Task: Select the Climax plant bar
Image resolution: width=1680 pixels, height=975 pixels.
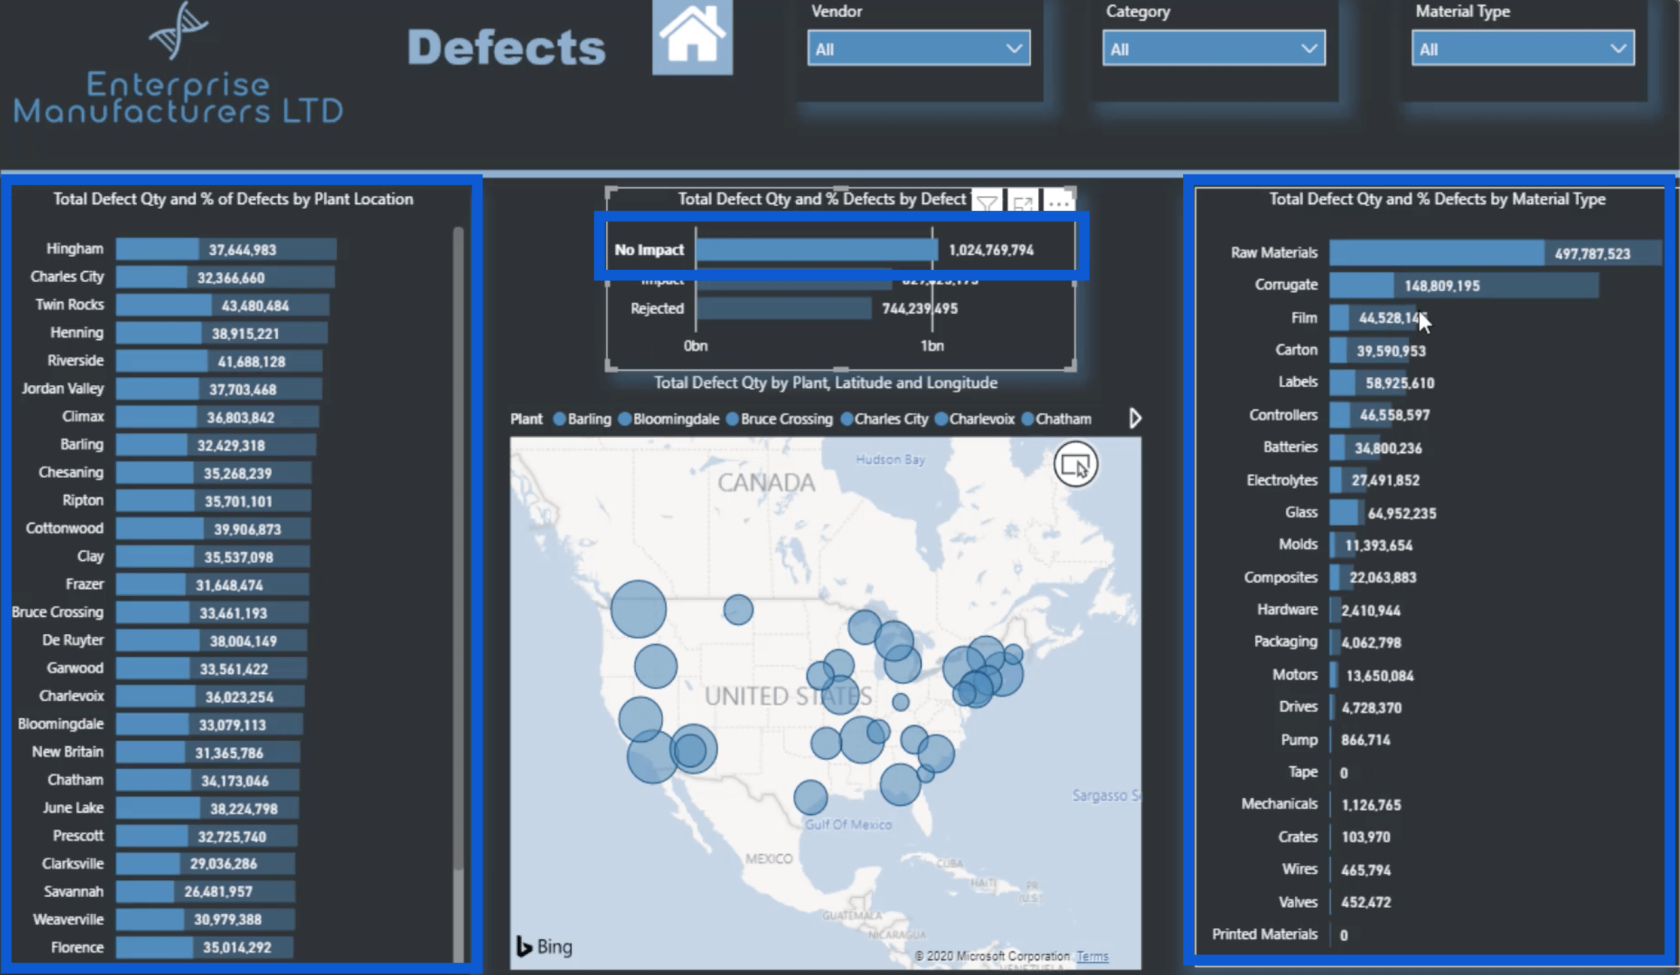Action: click(217, 417)
